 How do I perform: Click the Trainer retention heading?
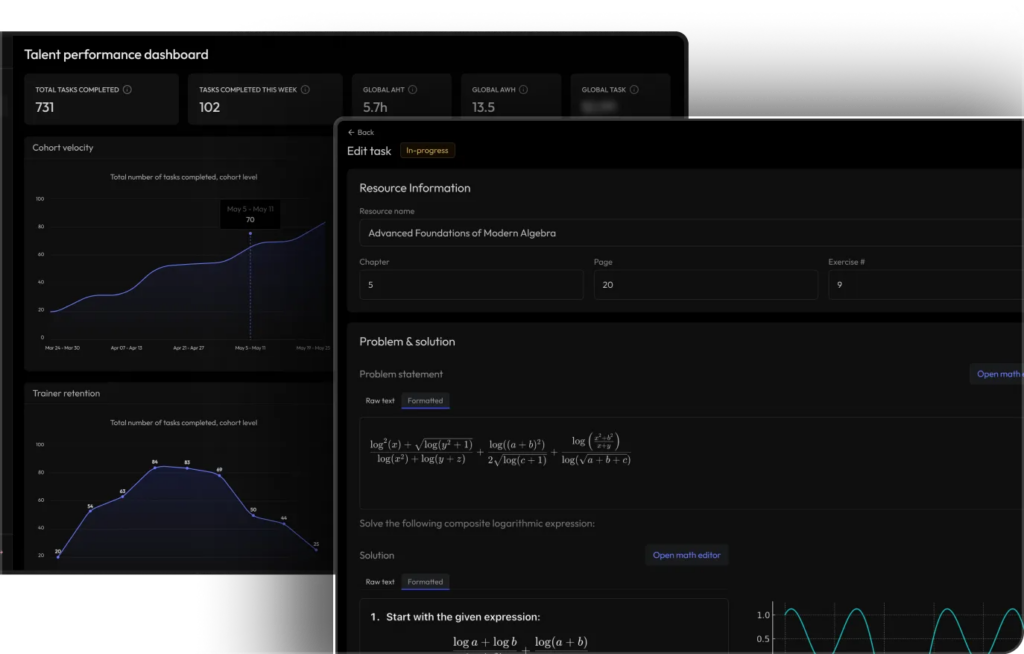point(66,393)
